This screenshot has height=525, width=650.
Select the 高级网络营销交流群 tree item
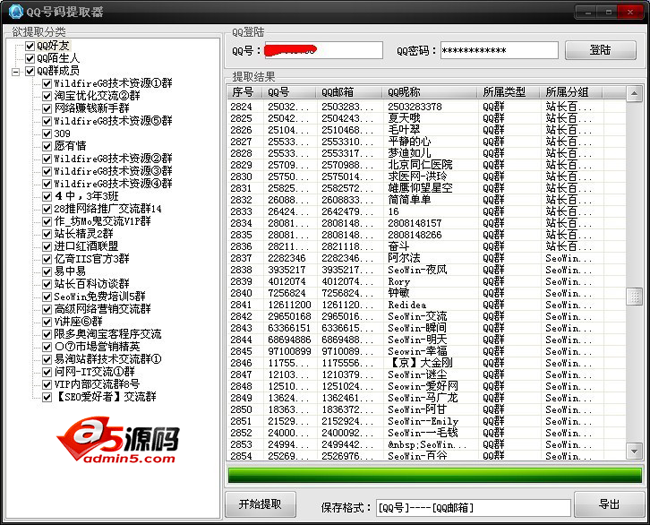click(102, 309)
